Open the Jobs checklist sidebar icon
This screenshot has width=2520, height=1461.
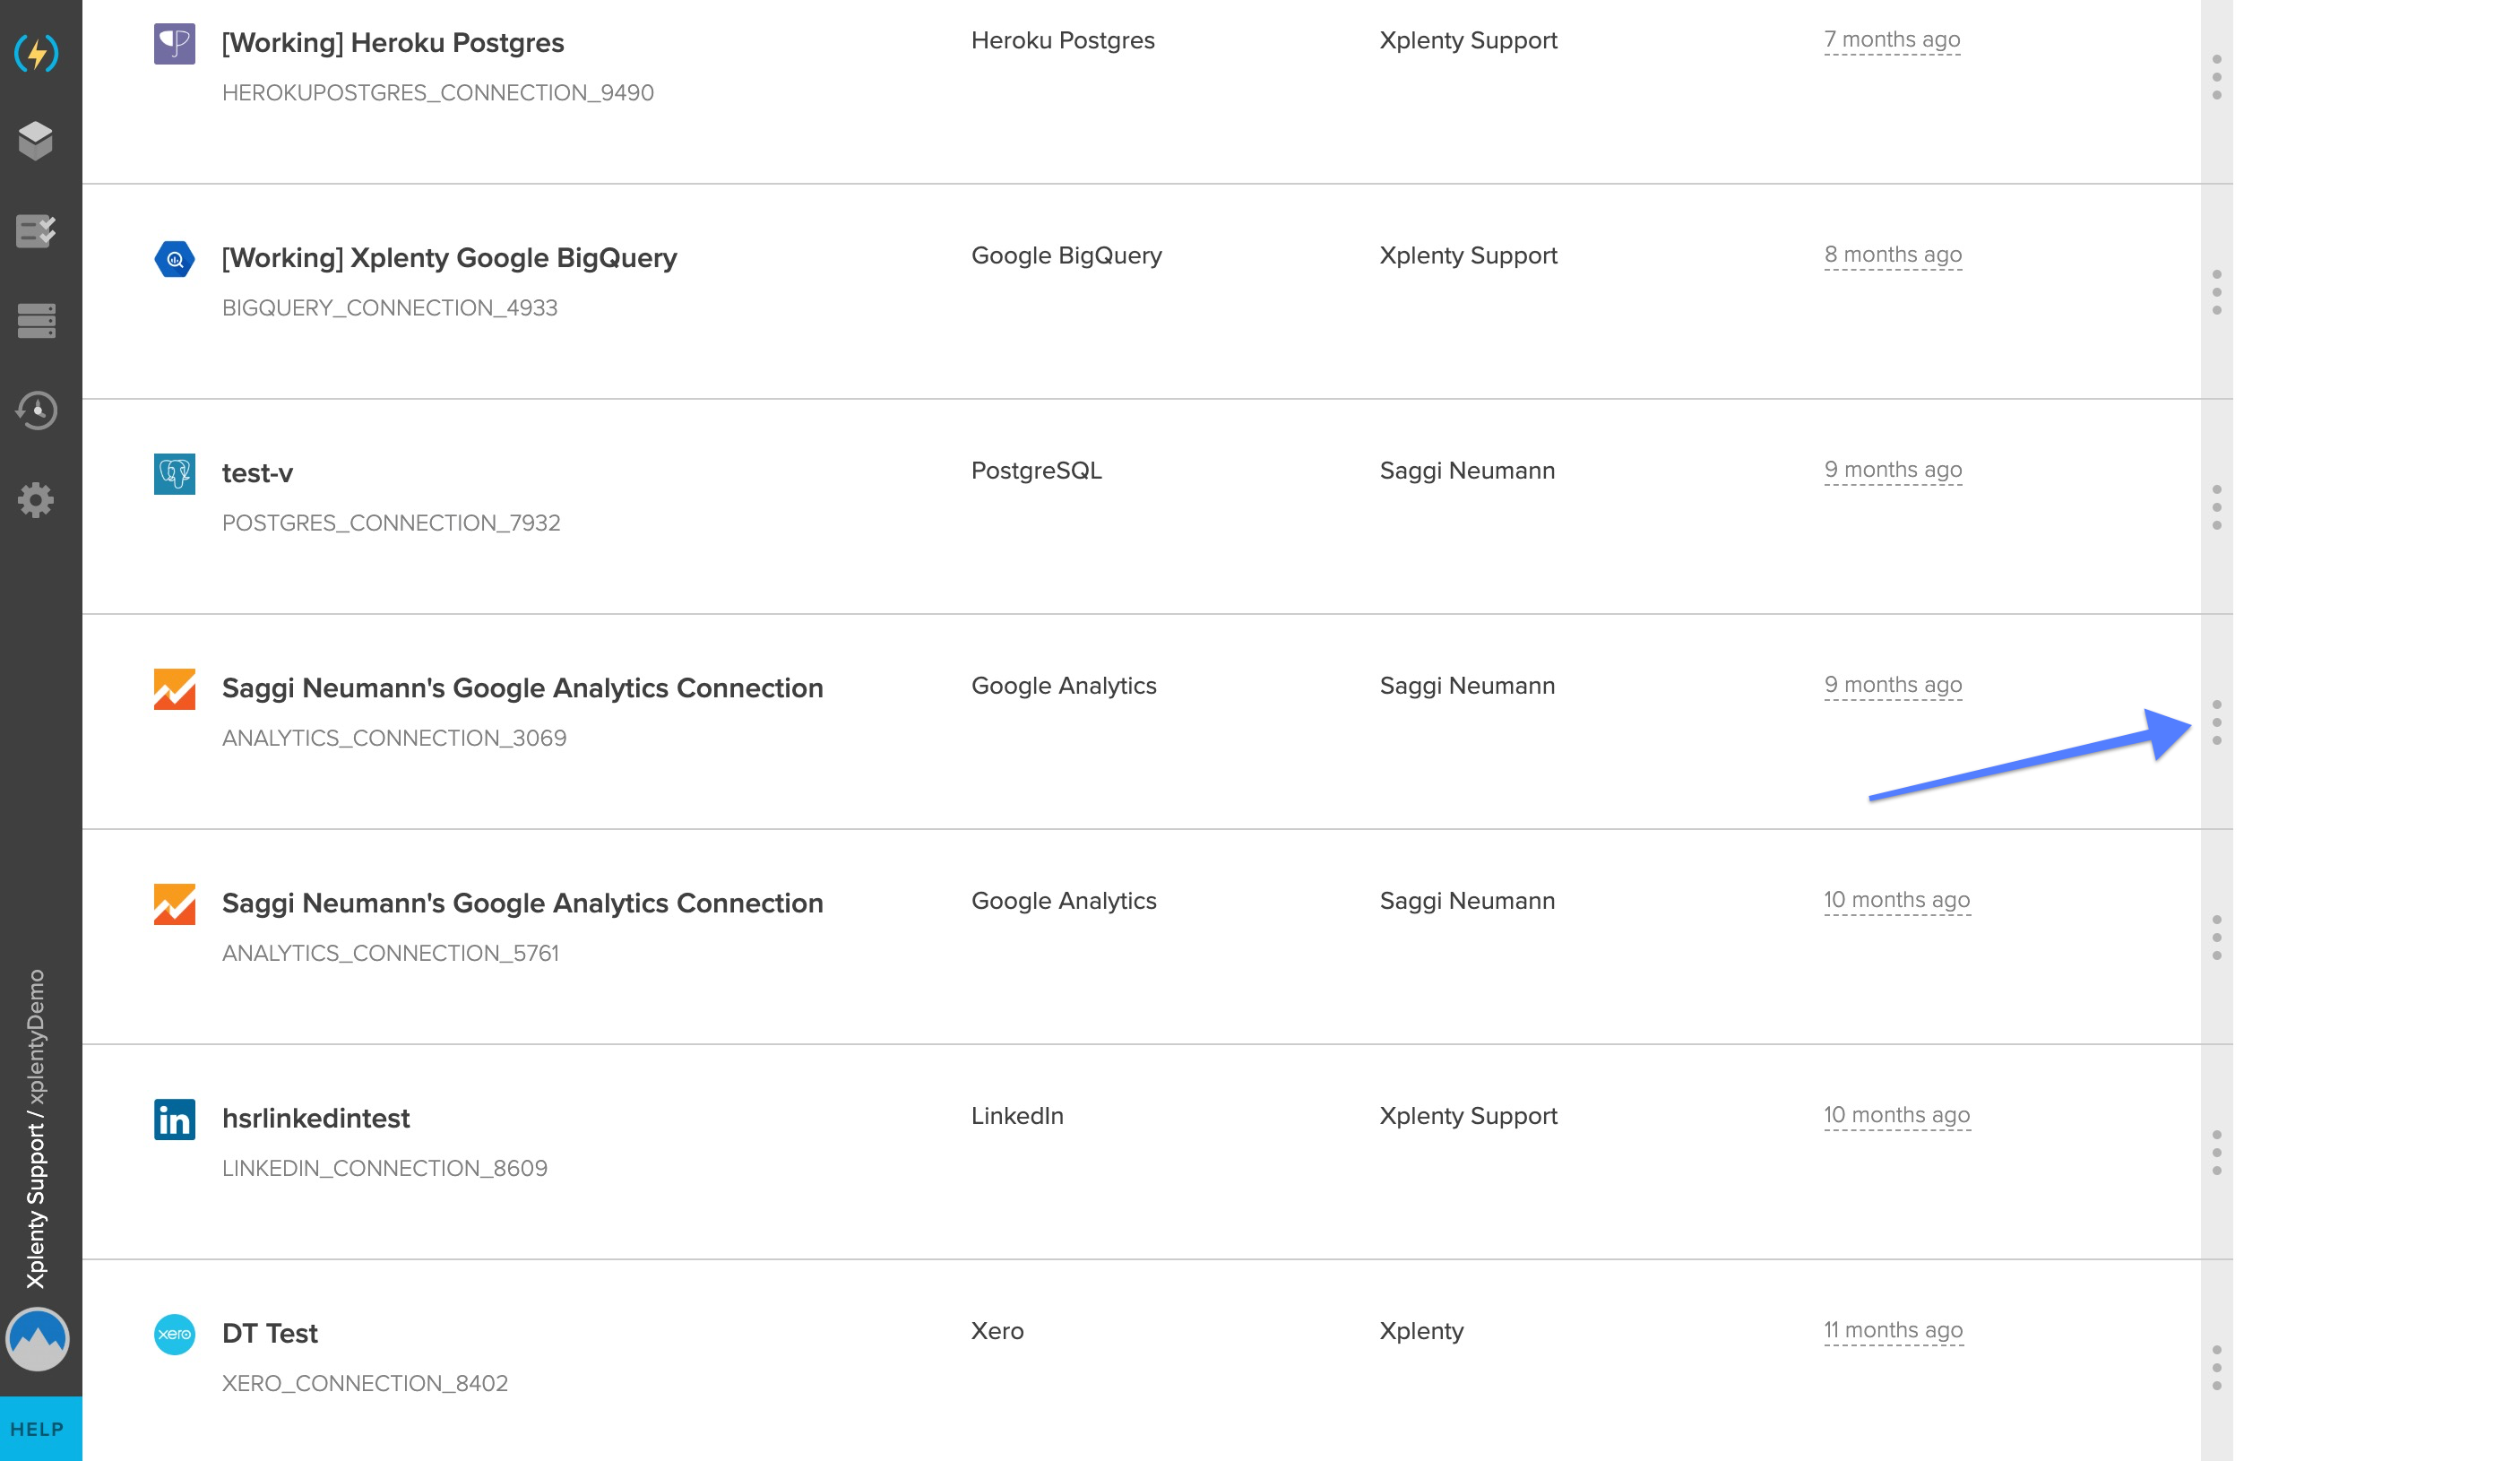click(36, 231)
